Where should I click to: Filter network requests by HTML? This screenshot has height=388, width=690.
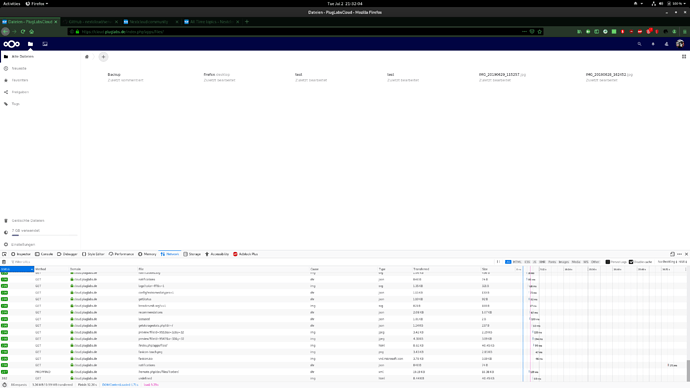[517, 262]
